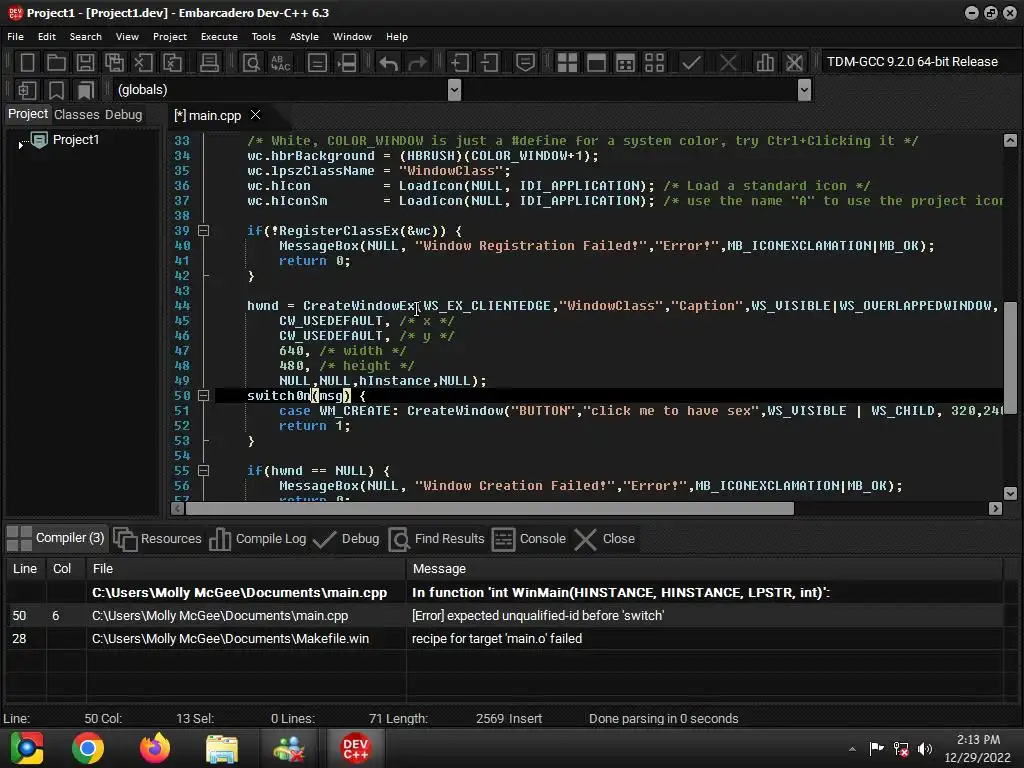The height and width of the screenshot is (768, 1024).
Task: Click the Close All files icon
Action: click(172, 63)
